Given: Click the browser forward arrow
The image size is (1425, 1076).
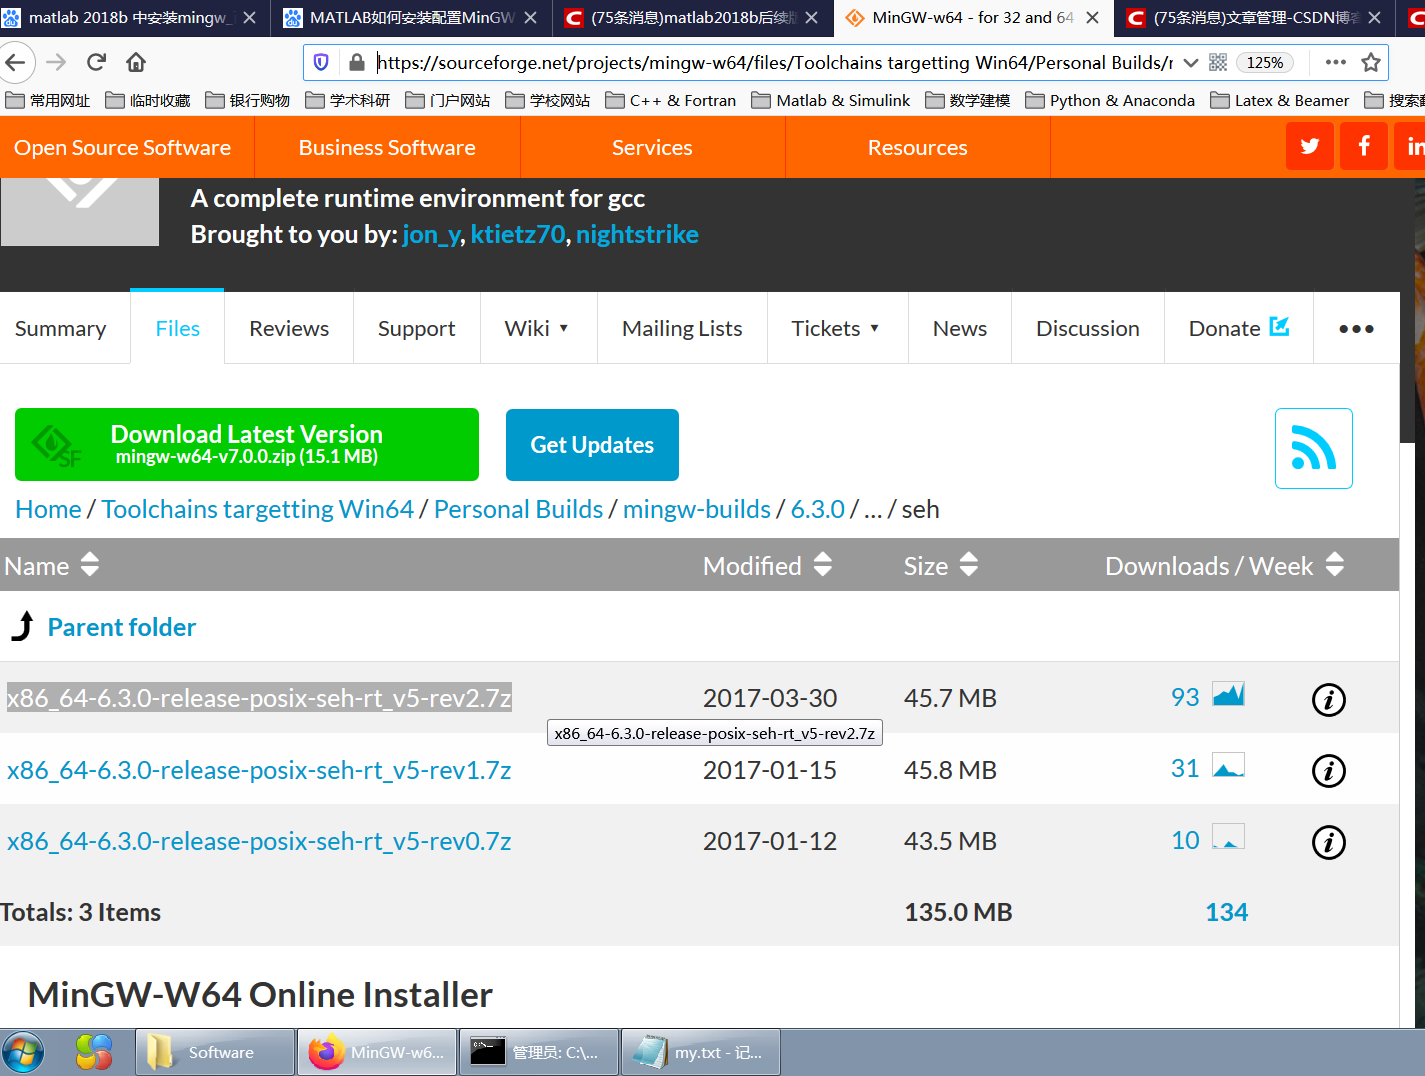Looking at the screenshot, I should (x=56, y=62).
